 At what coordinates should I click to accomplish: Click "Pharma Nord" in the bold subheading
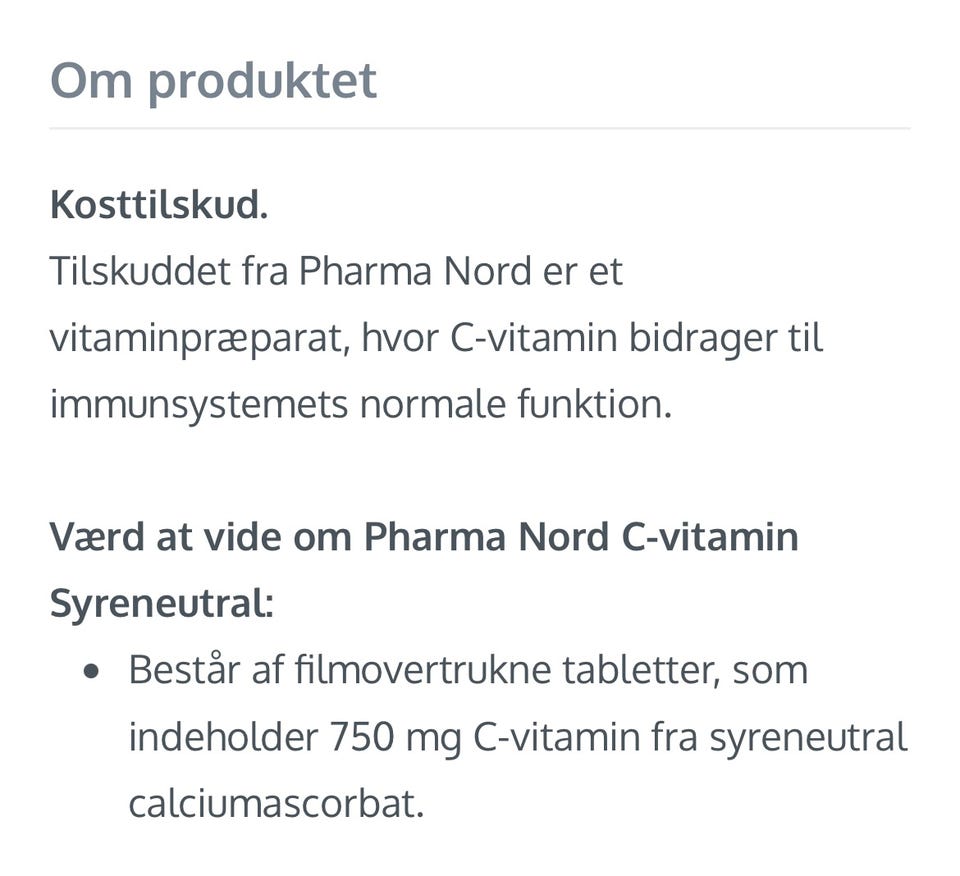486,537
